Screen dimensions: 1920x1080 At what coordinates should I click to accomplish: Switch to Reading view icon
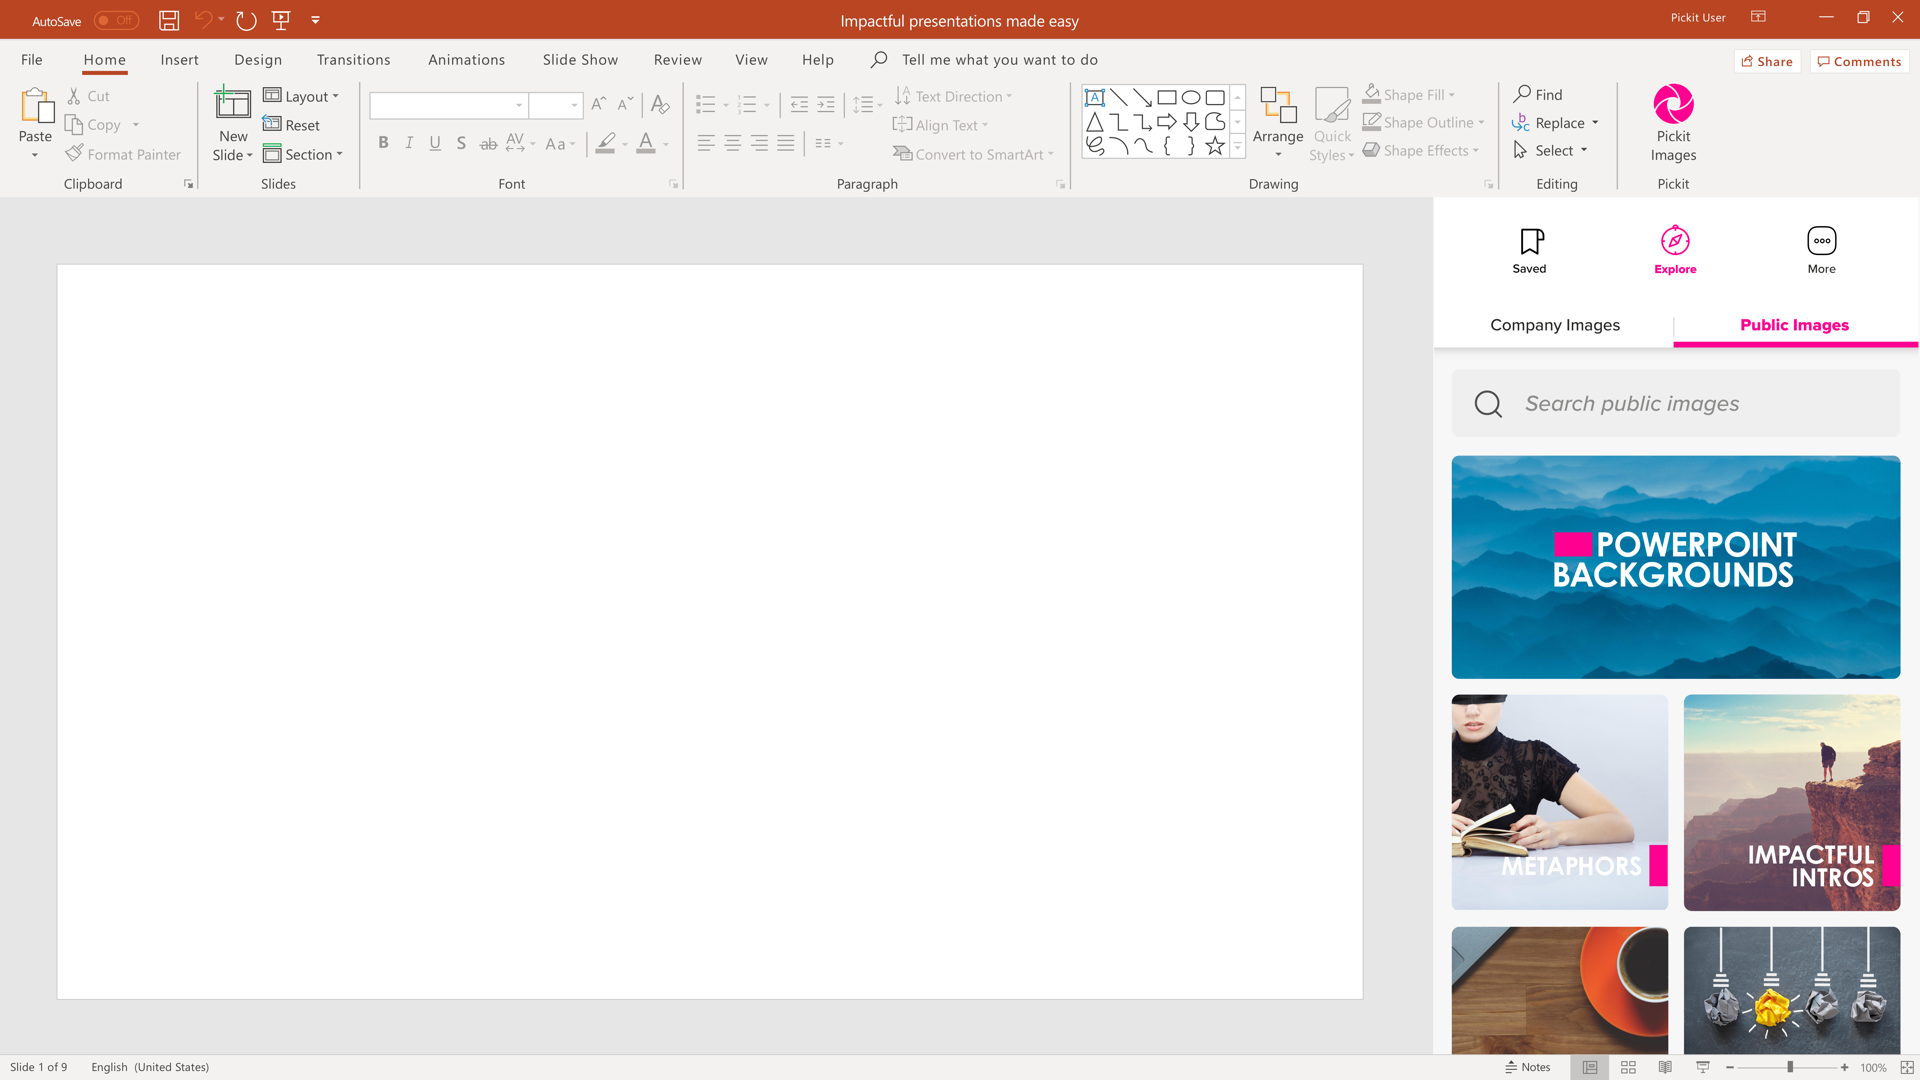[x=1665, y=1067]
